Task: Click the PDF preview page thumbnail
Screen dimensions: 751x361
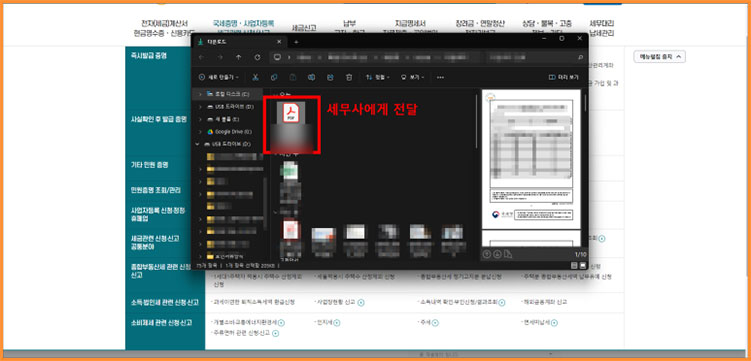Action: [531, 160]
